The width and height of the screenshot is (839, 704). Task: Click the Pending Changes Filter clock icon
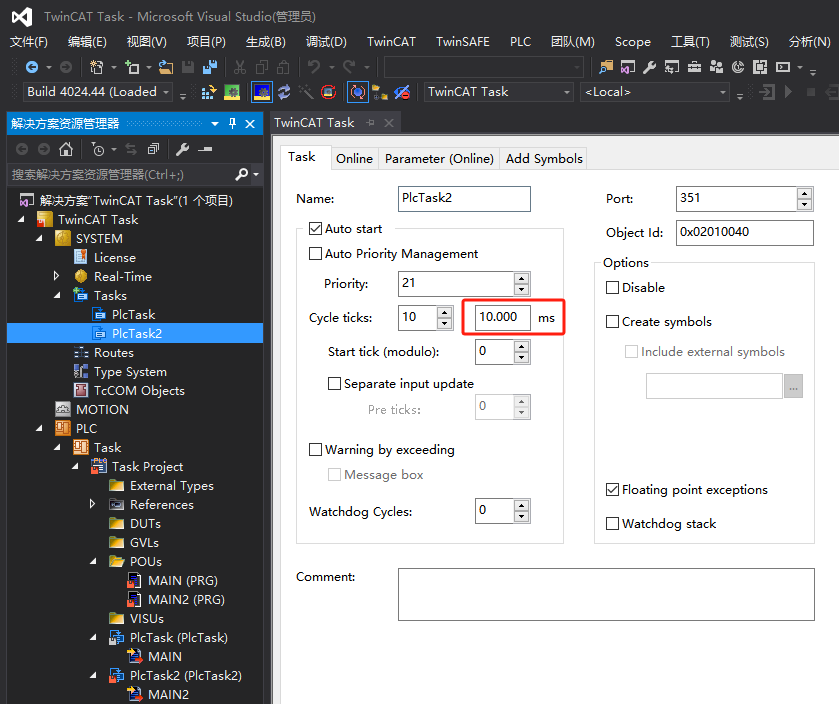(x=98, y=149)
